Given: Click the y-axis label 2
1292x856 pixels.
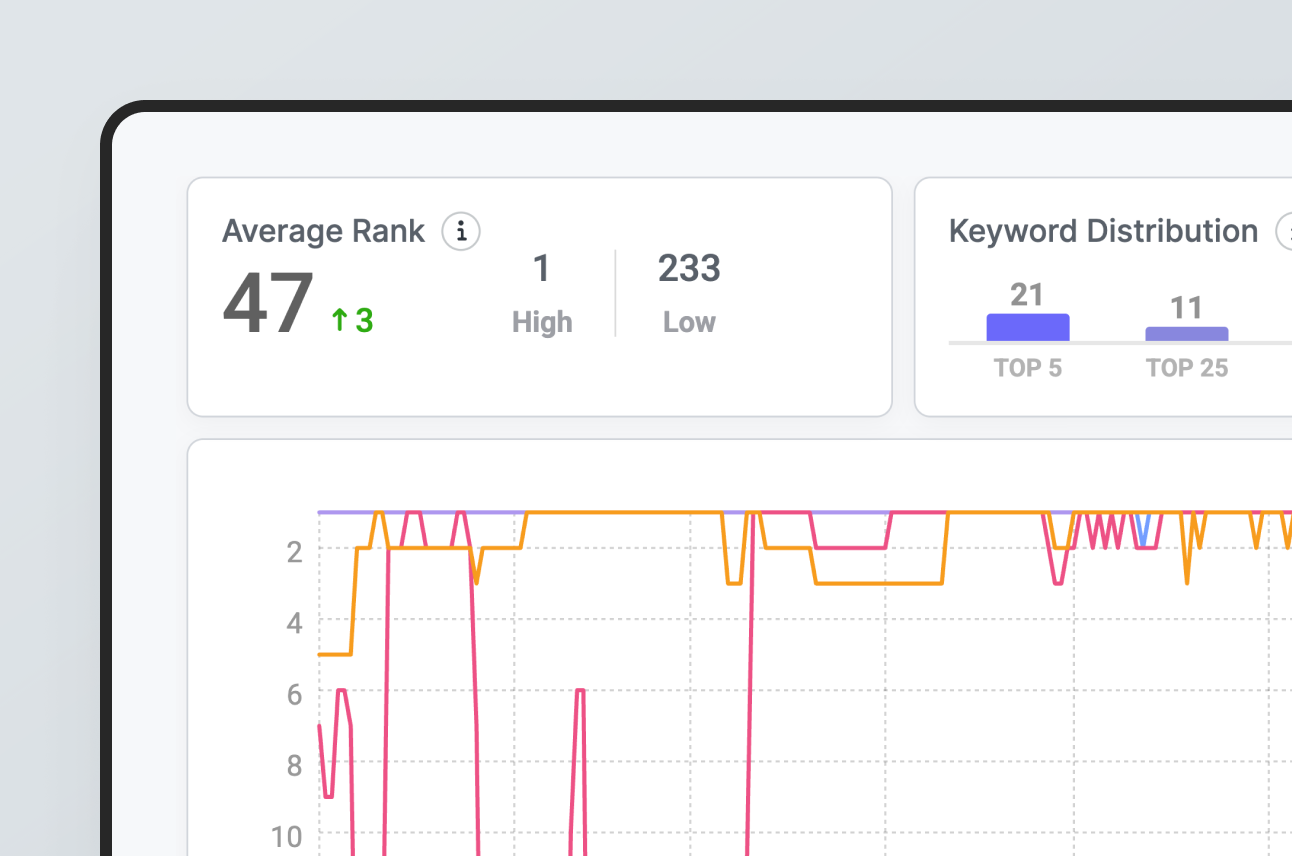Looking at the screenshot, I should point(294,551).
